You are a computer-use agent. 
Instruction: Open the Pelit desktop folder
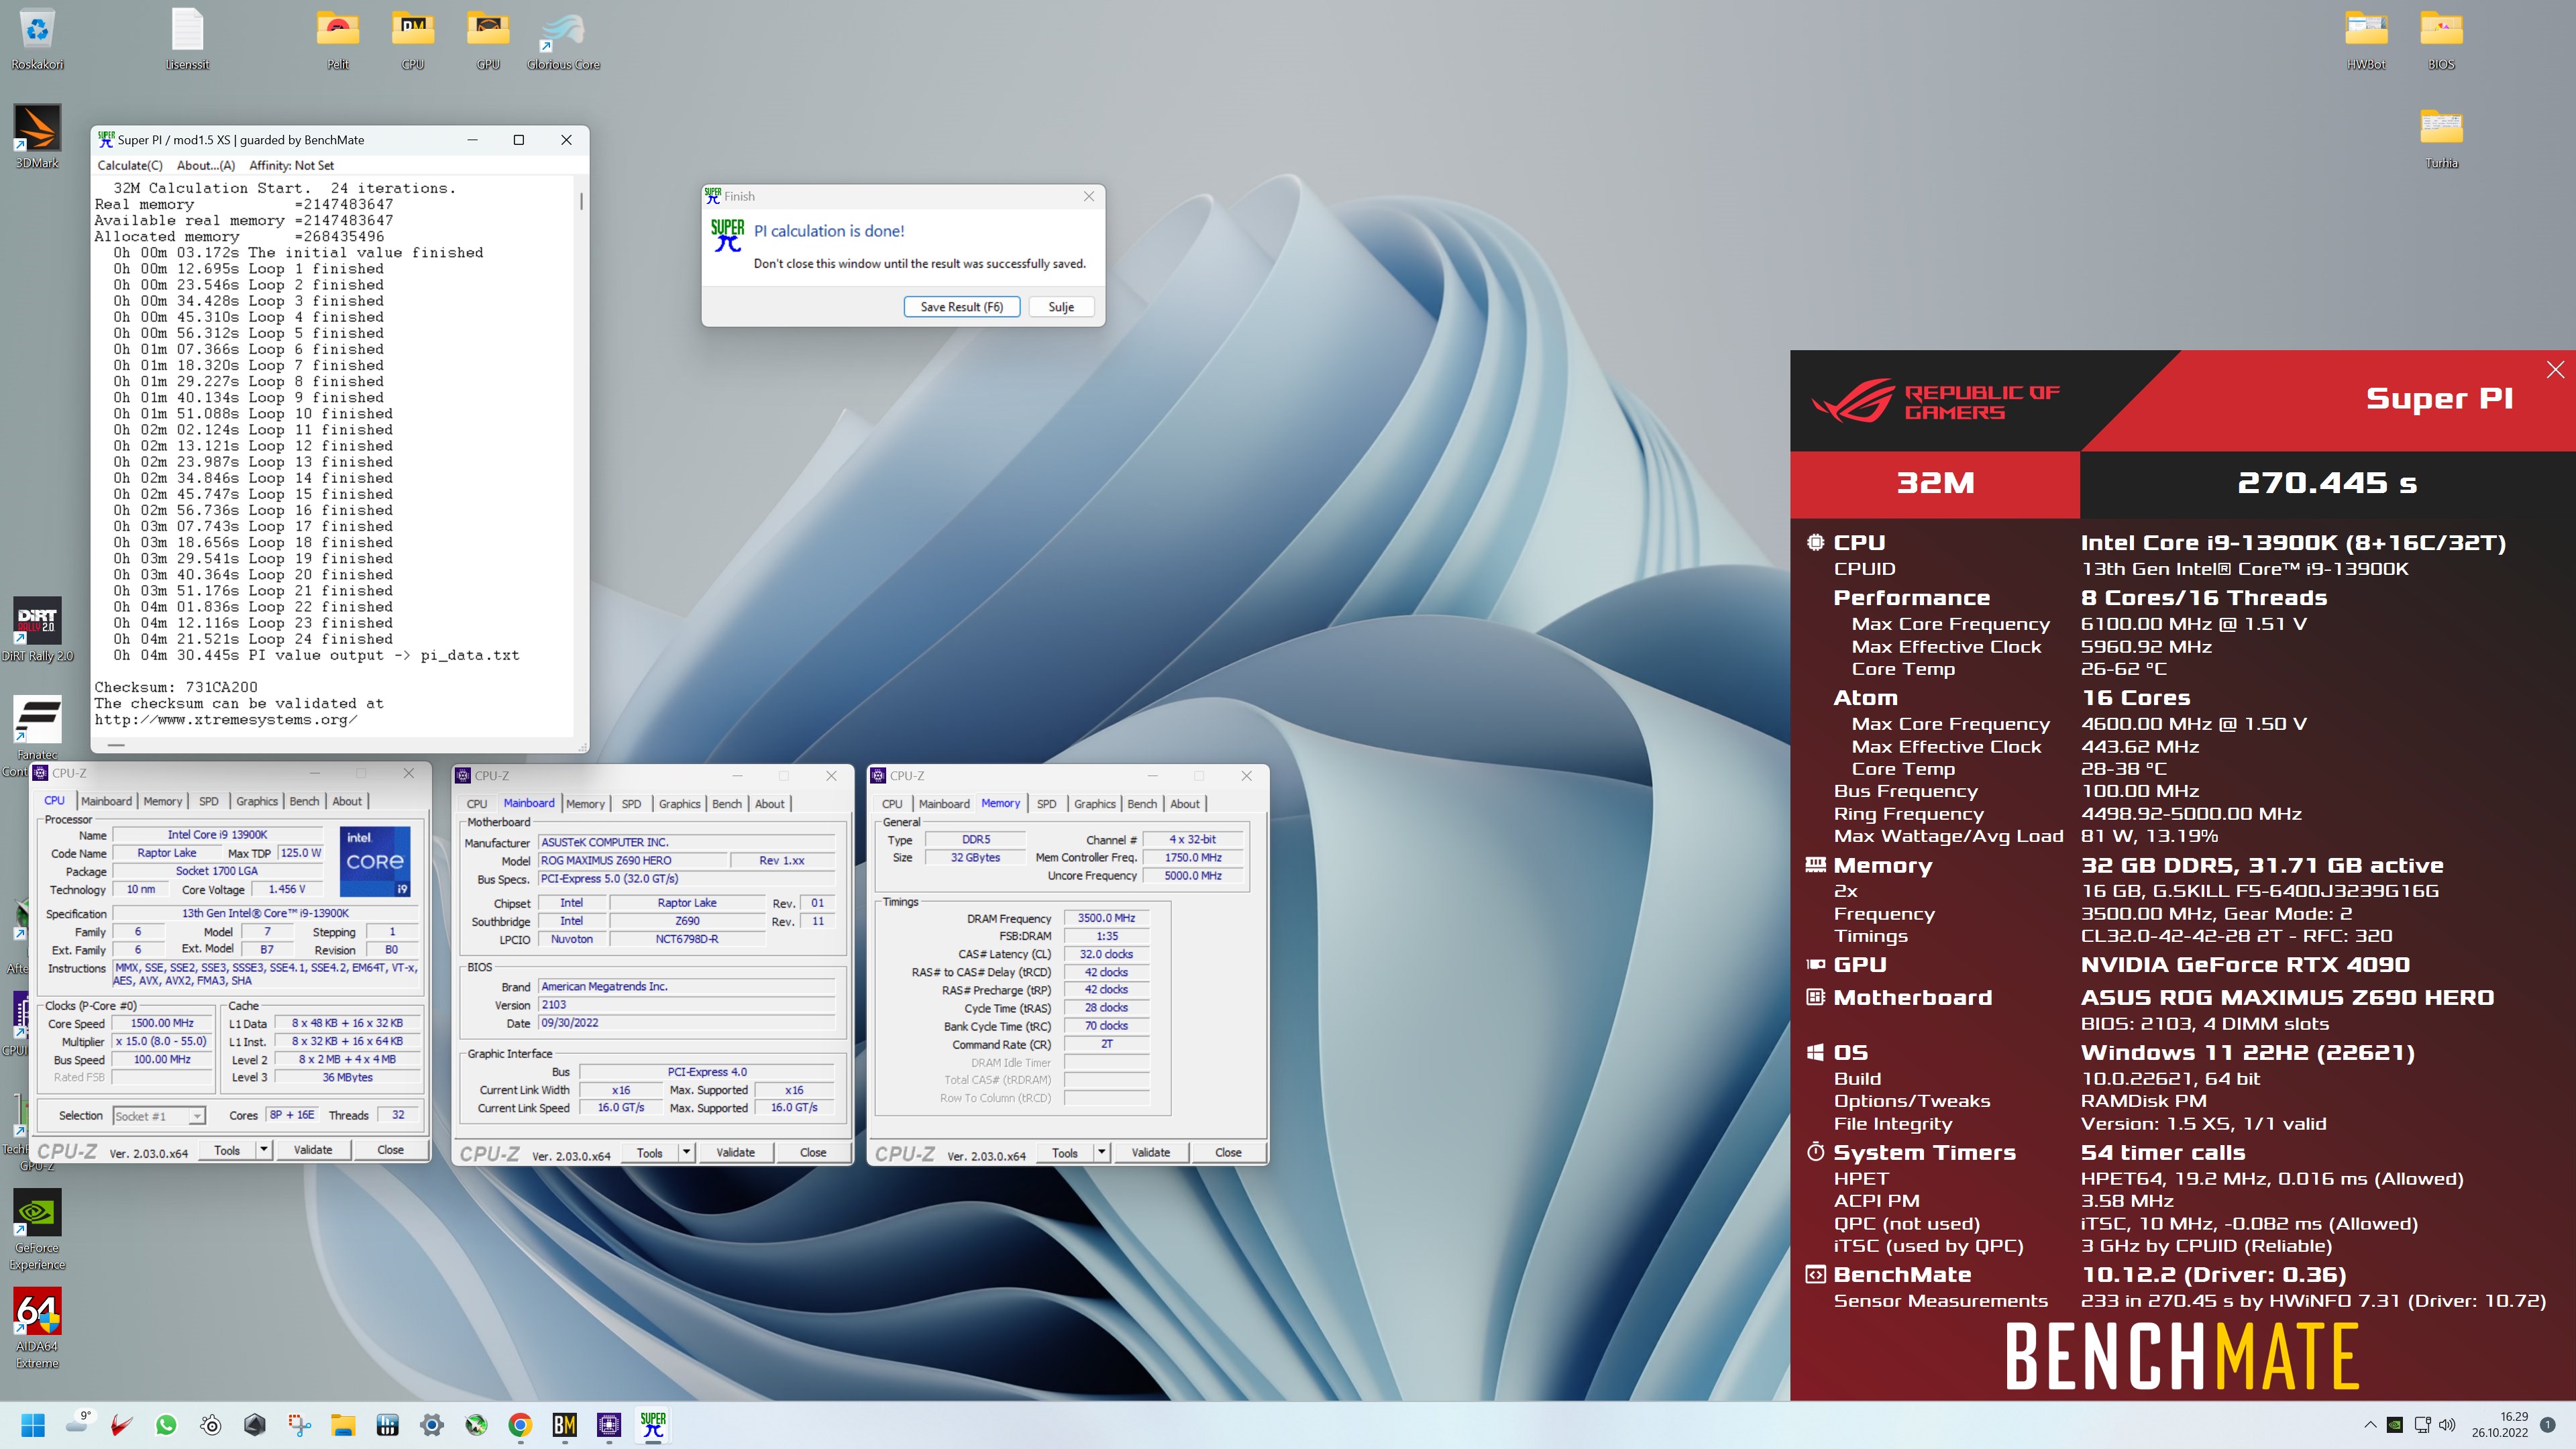coord(338,38)
